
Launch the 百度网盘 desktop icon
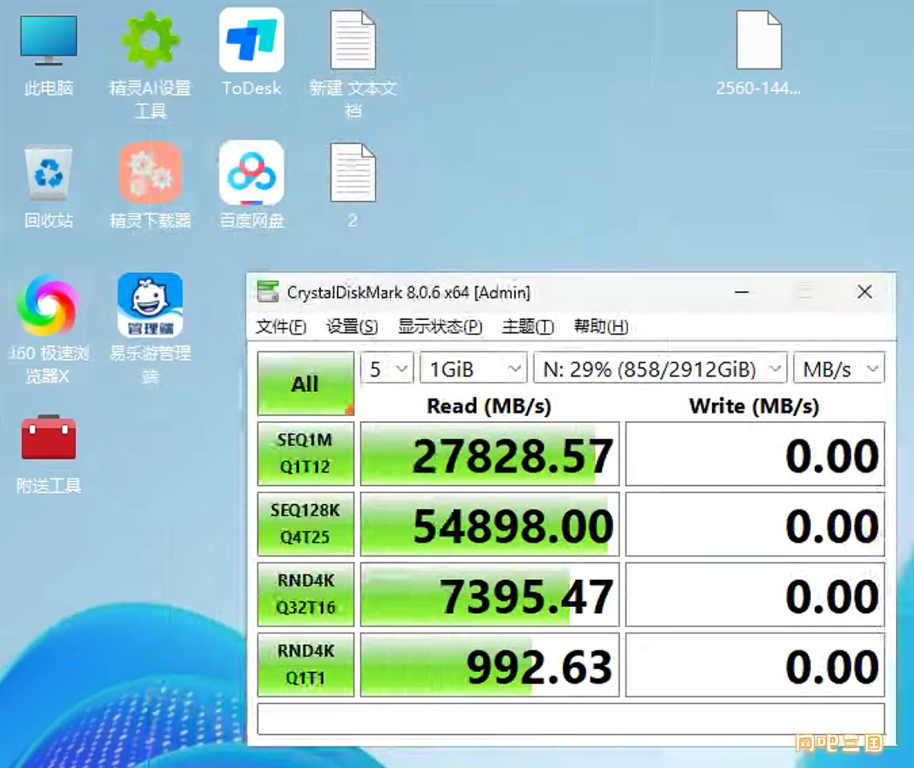click(251, 174)
